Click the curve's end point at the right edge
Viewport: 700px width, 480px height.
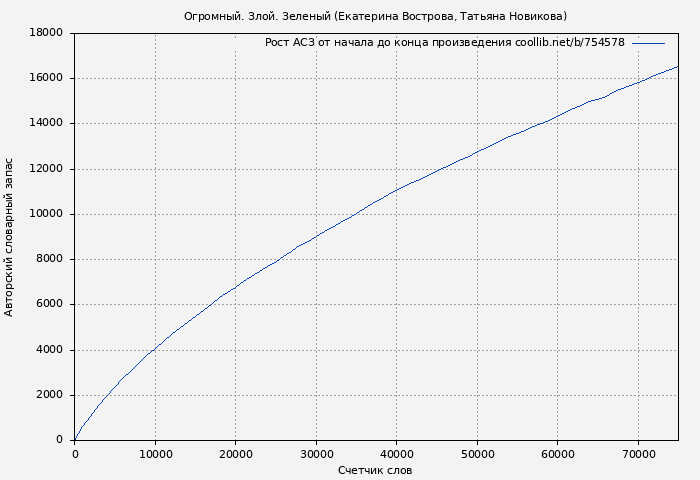coord(677,67)
